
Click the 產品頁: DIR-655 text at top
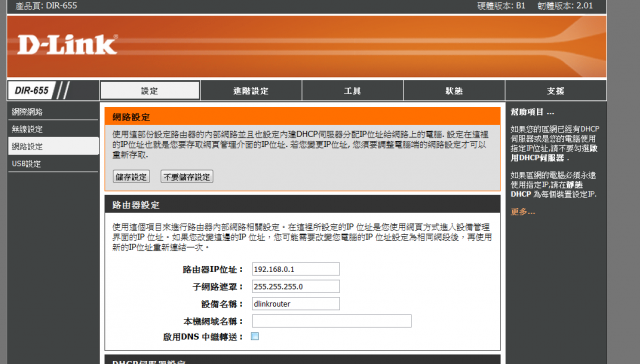click(x=46, y=6)
